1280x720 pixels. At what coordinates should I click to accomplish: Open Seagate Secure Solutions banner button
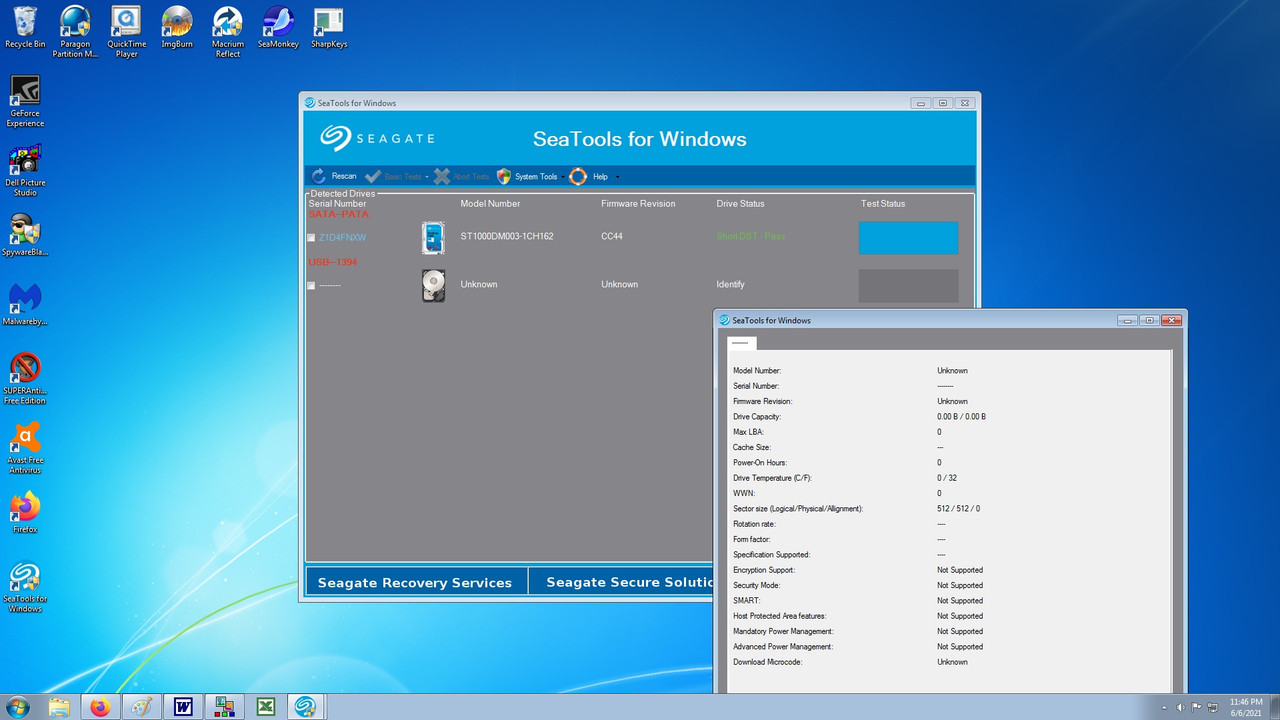click(621, 582)
